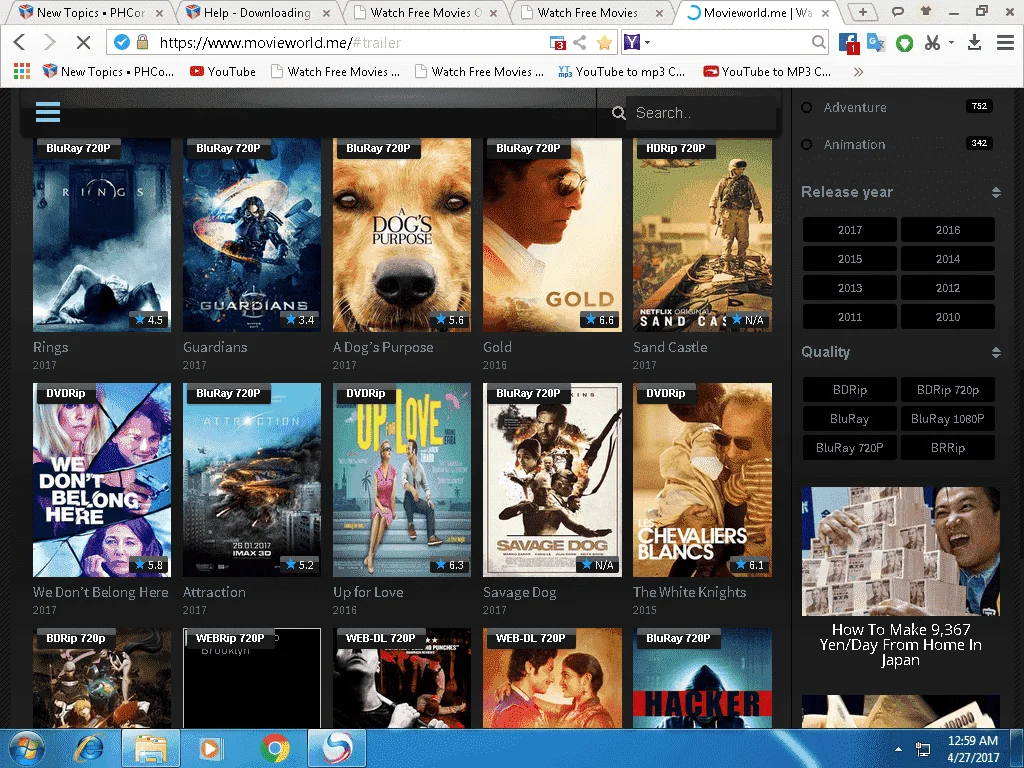Switch to the third Watch Free Movies tab
Image resolution: width=1024 pixels, height=768 pixels.
[424, 12]
